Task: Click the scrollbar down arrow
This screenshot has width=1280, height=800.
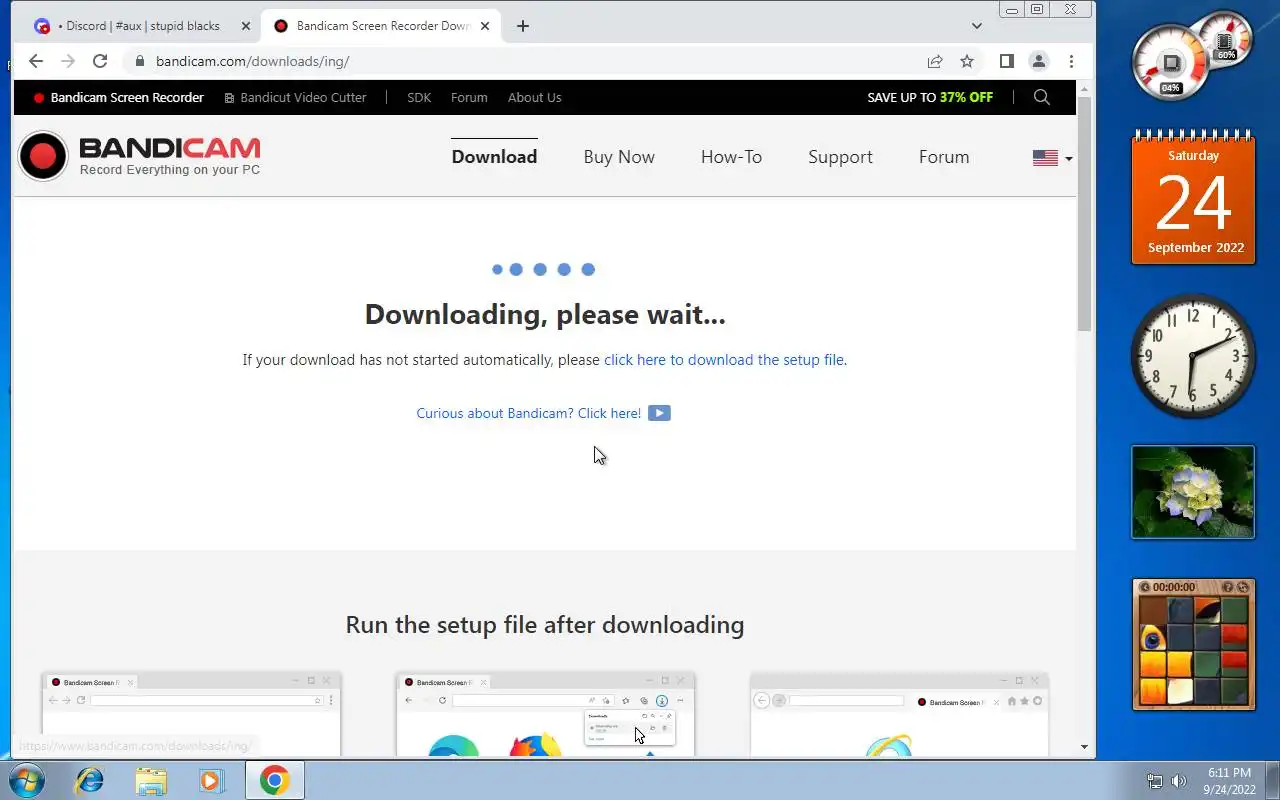Action: 1084,747
